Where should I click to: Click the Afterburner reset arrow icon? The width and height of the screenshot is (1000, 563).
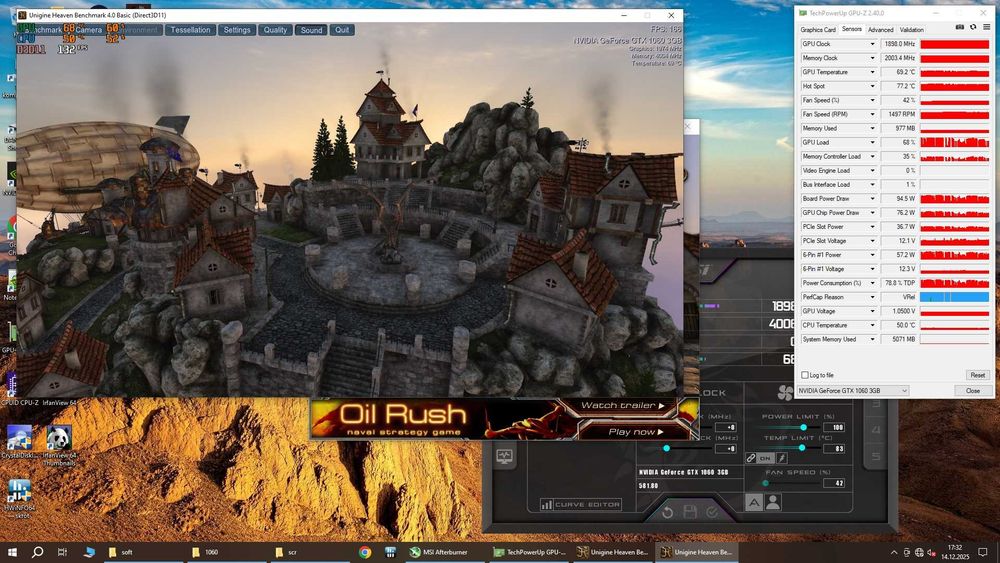pyautogui.click(x=667, y=512)
